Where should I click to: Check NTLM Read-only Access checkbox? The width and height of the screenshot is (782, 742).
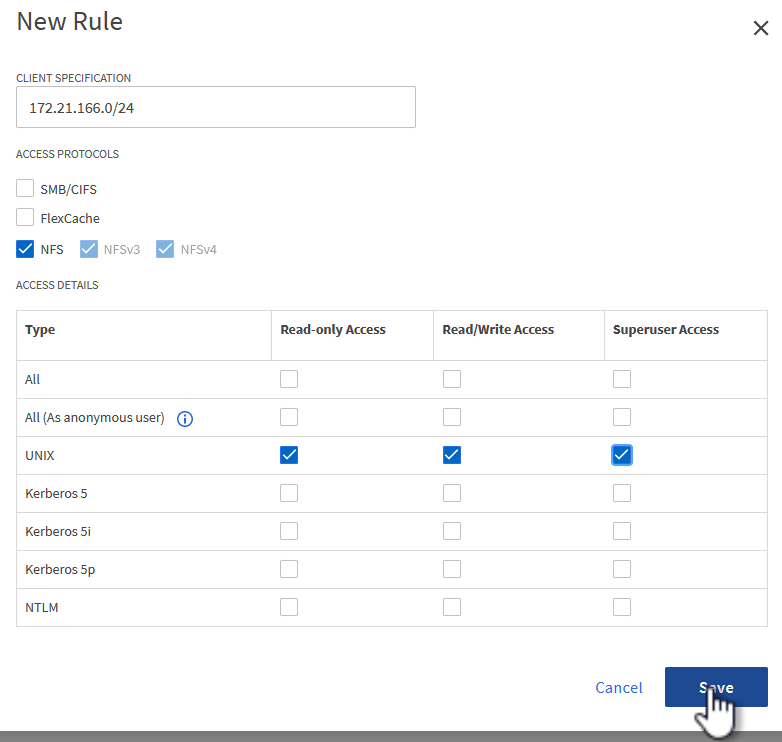(289, 607)
